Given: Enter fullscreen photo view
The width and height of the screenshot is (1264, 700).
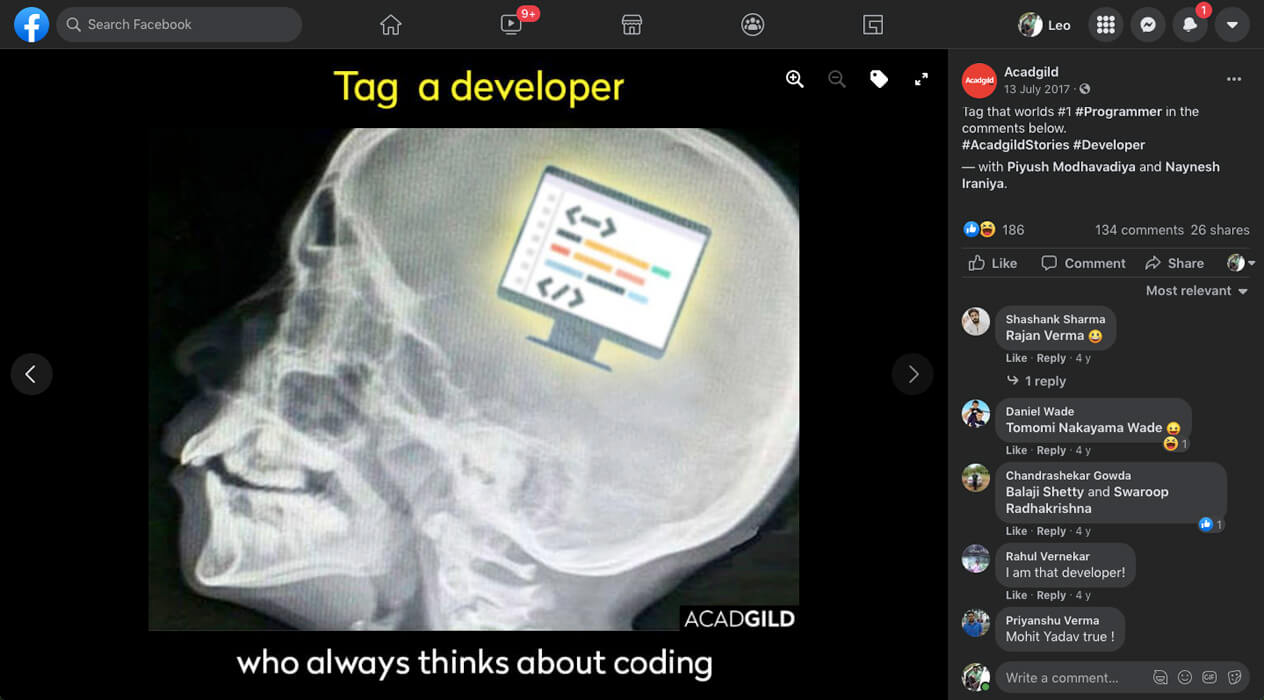Looking at the screenshot, I should (921, 80).
